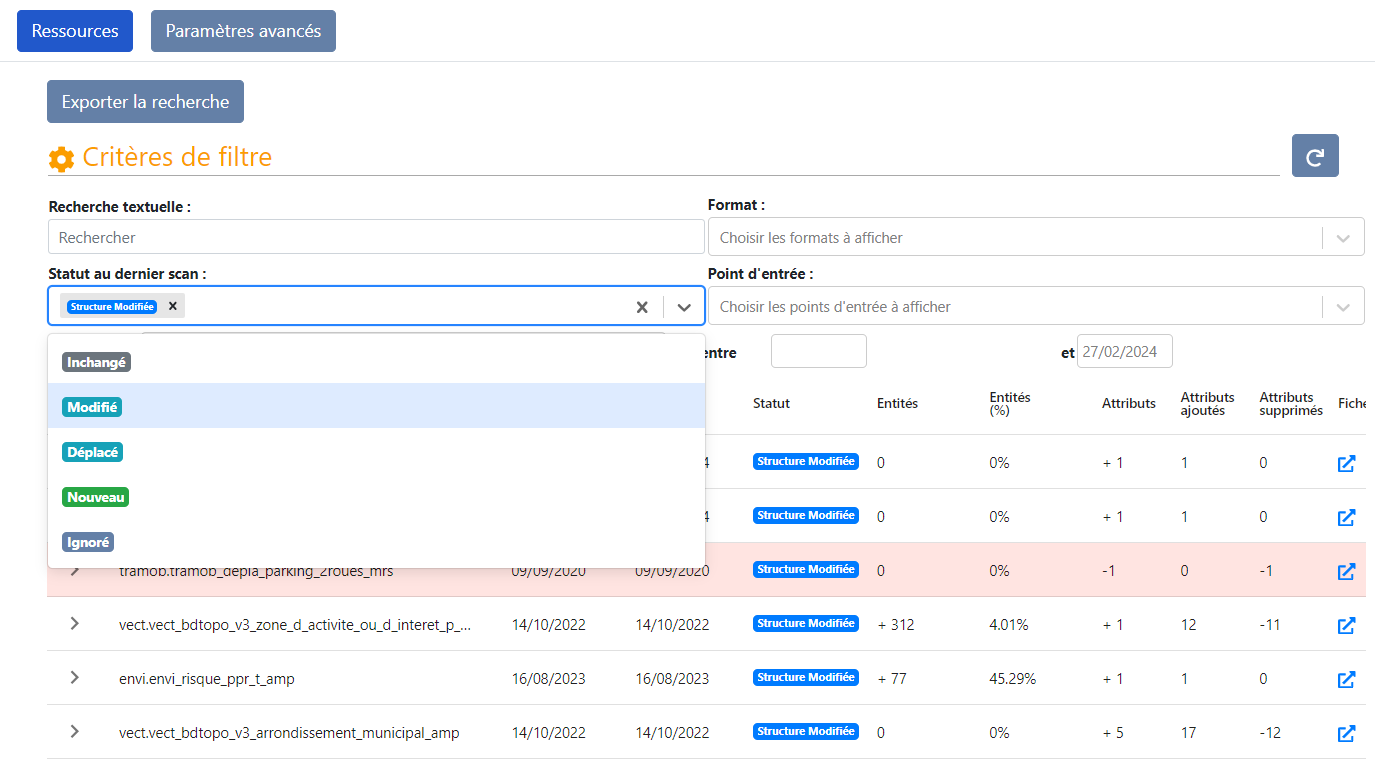Screen dimensions: 1377x761
Task: Click the 45.29% entities percentage
Action: click(1012, 679)
